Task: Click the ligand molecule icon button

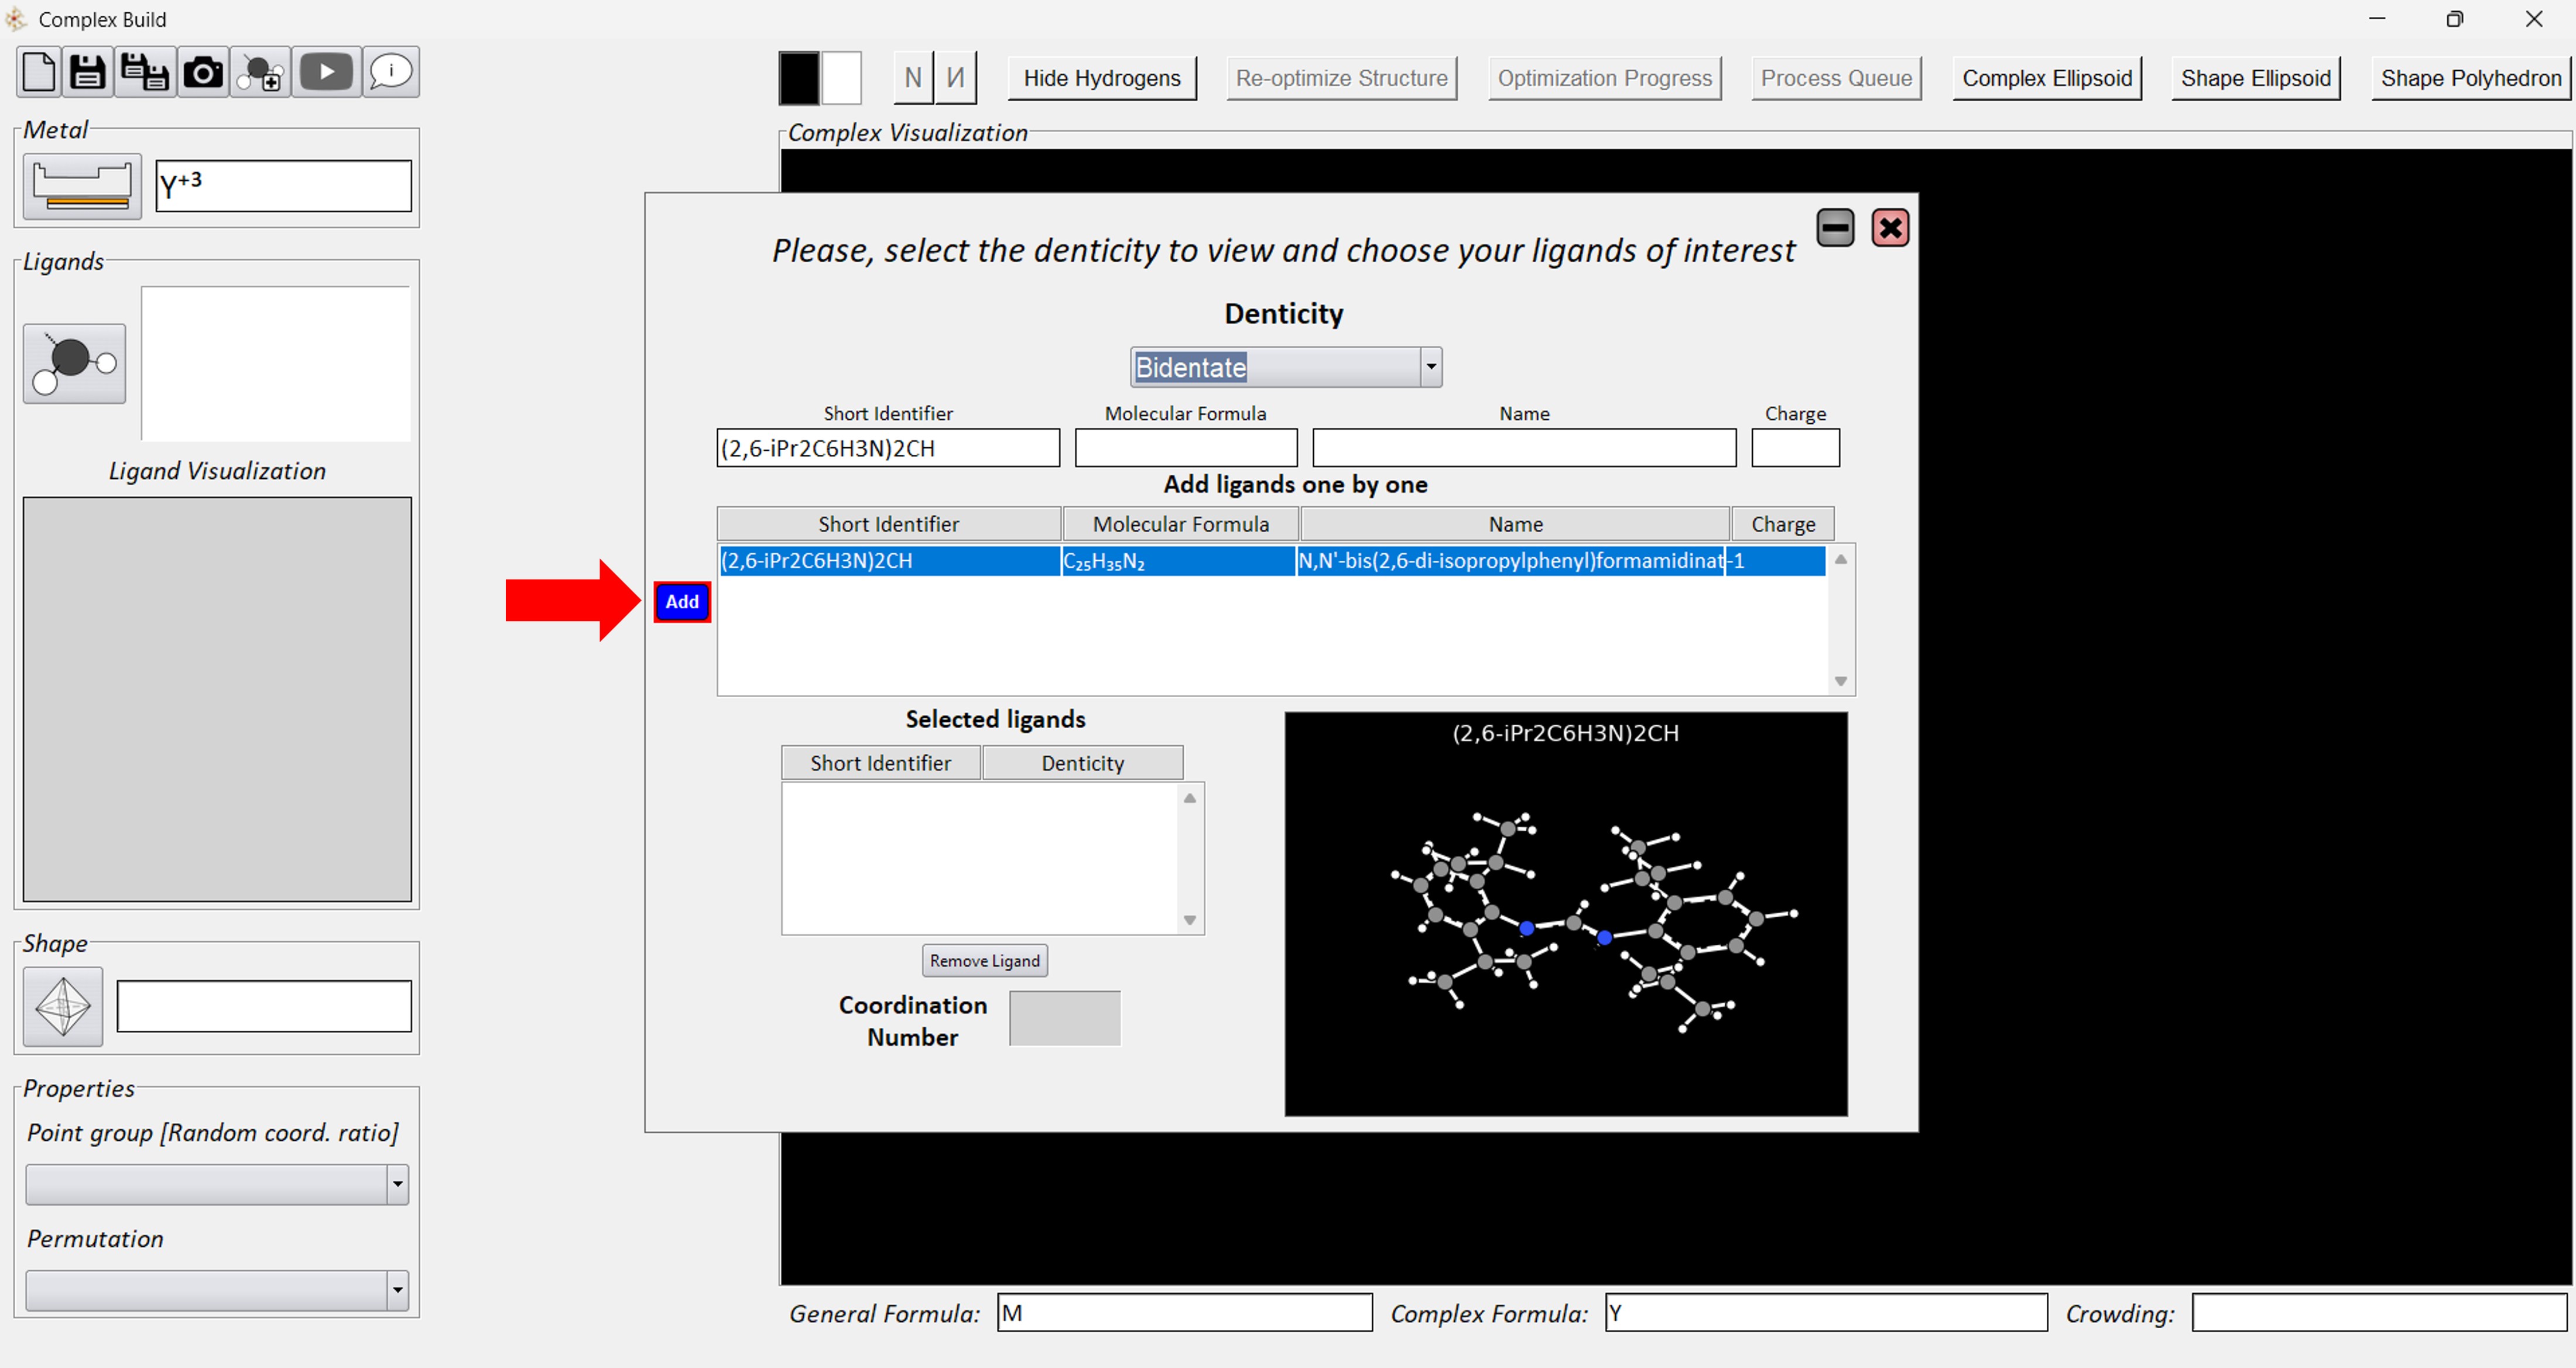Action: [74, 364]
